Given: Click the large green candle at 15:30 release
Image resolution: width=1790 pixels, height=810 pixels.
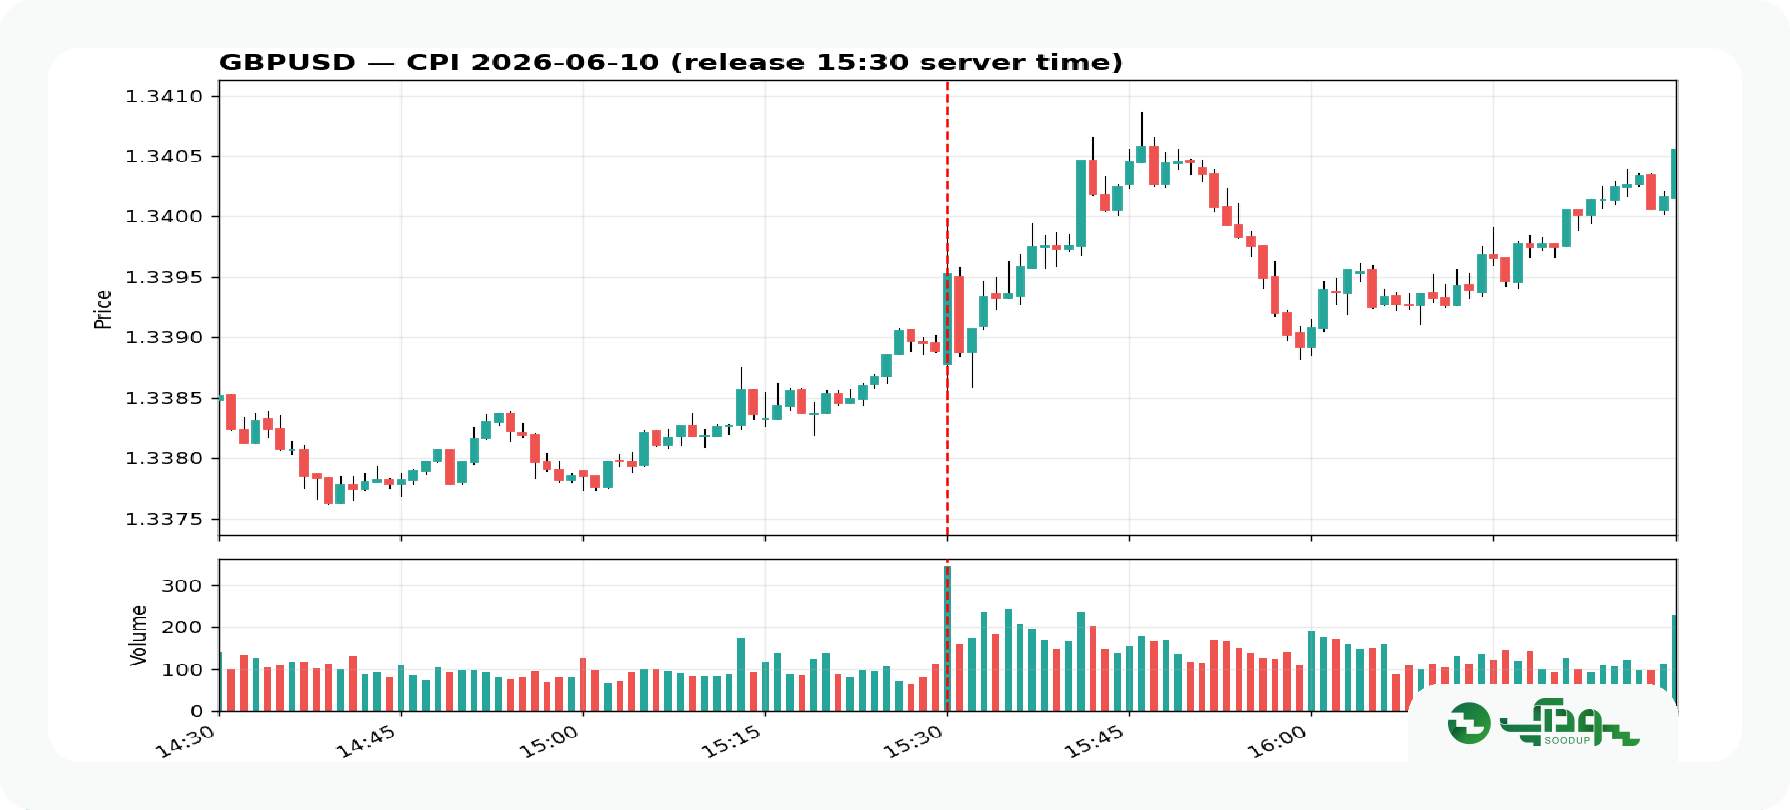Looking at the screenshot, I should [947, 319].
